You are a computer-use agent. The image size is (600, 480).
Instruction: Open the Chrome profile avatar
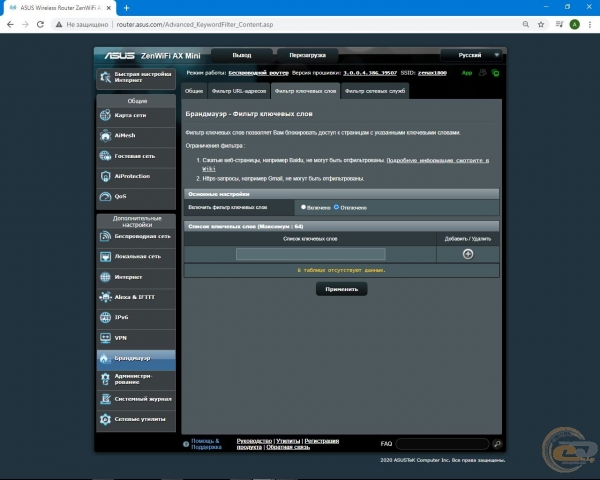pyautogui.click(x=574, y=24)
